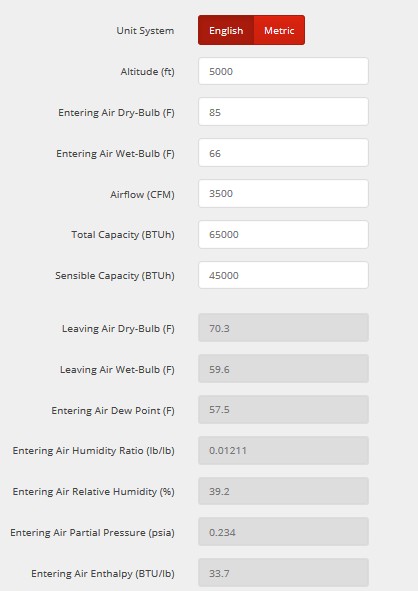The height and width of the screenshot is (591, 418).
Task: Click the Altitude (ft) label text
Action: coord(147,72)
